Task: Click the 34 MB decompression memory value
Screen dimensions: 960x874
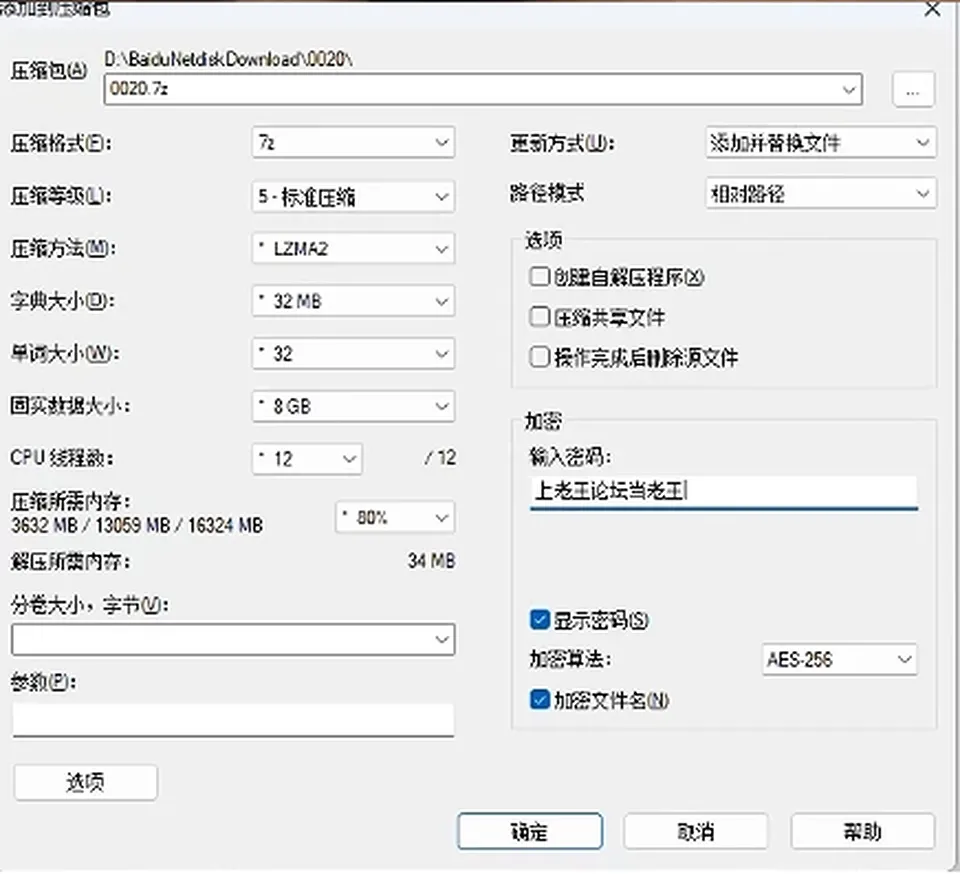Action: pyautogui.click(x=432, y=561)
